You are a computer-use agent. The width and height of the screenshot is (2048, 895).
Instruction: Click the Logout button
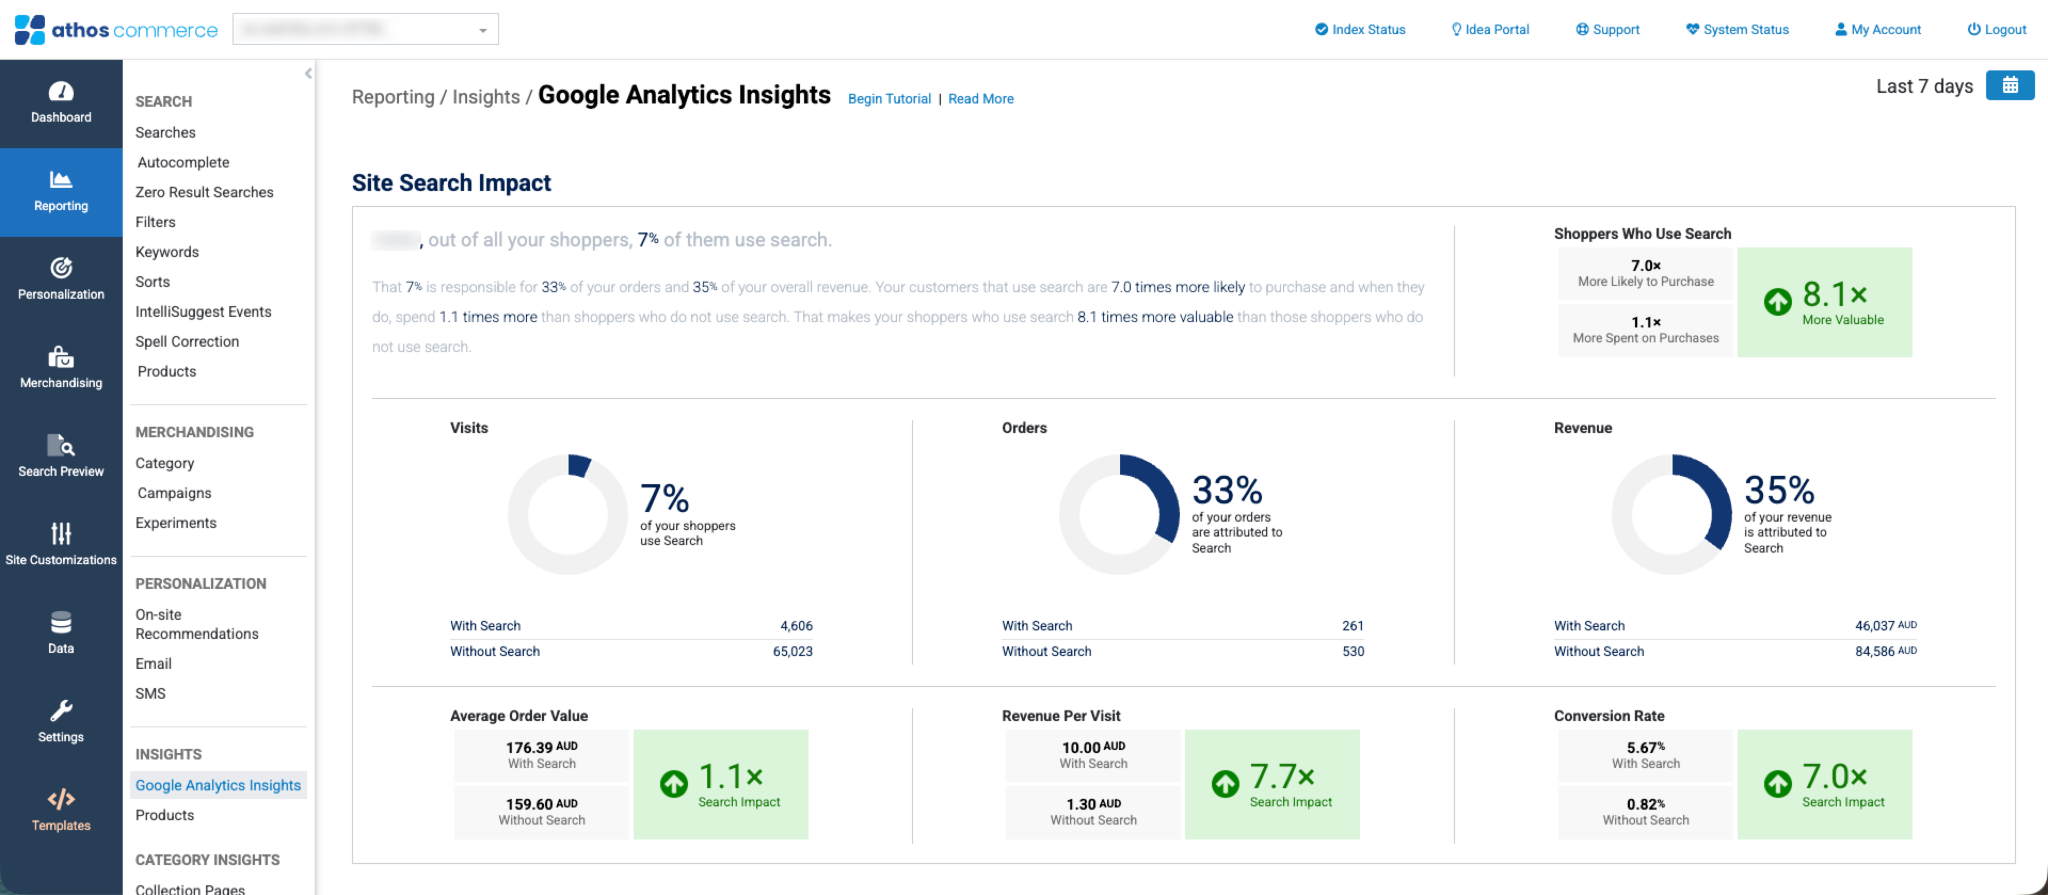click(x=1997, y=30)
